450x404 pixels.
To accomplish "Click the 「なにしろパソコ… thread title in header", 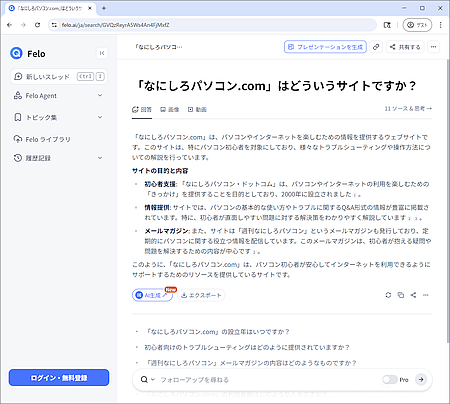I will pyautogui.click(x=159, y=47).
